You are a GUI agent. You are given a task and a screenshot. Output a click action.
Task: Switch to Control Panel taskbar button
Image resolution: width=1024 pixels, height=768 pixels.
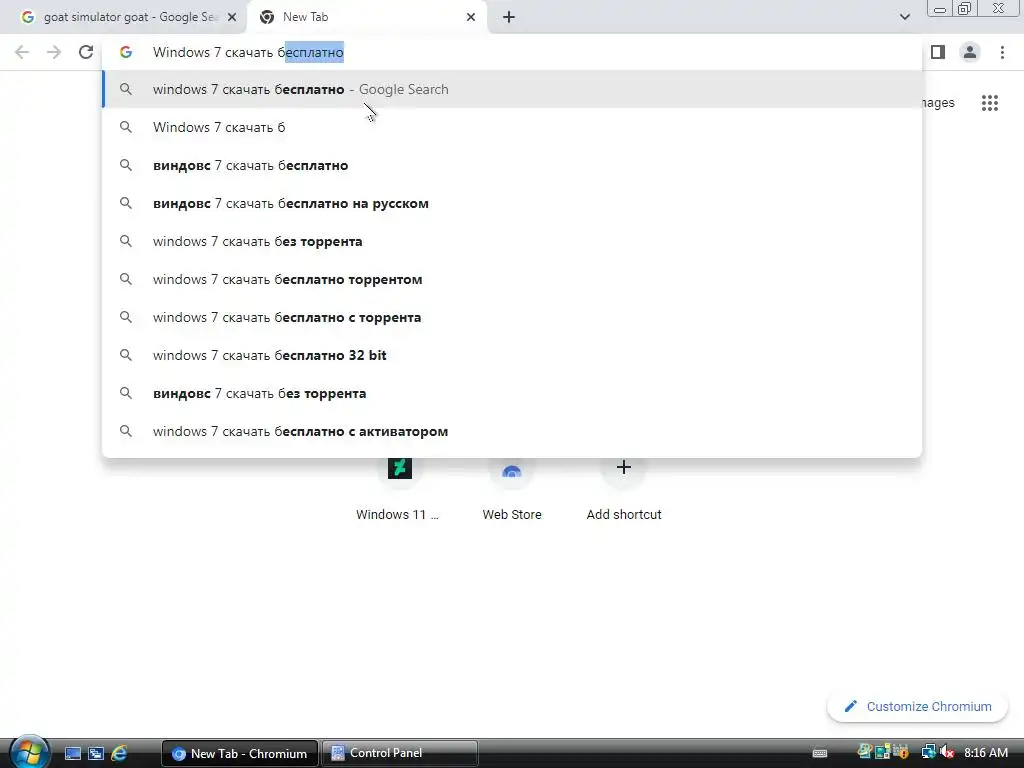[400, 754]
